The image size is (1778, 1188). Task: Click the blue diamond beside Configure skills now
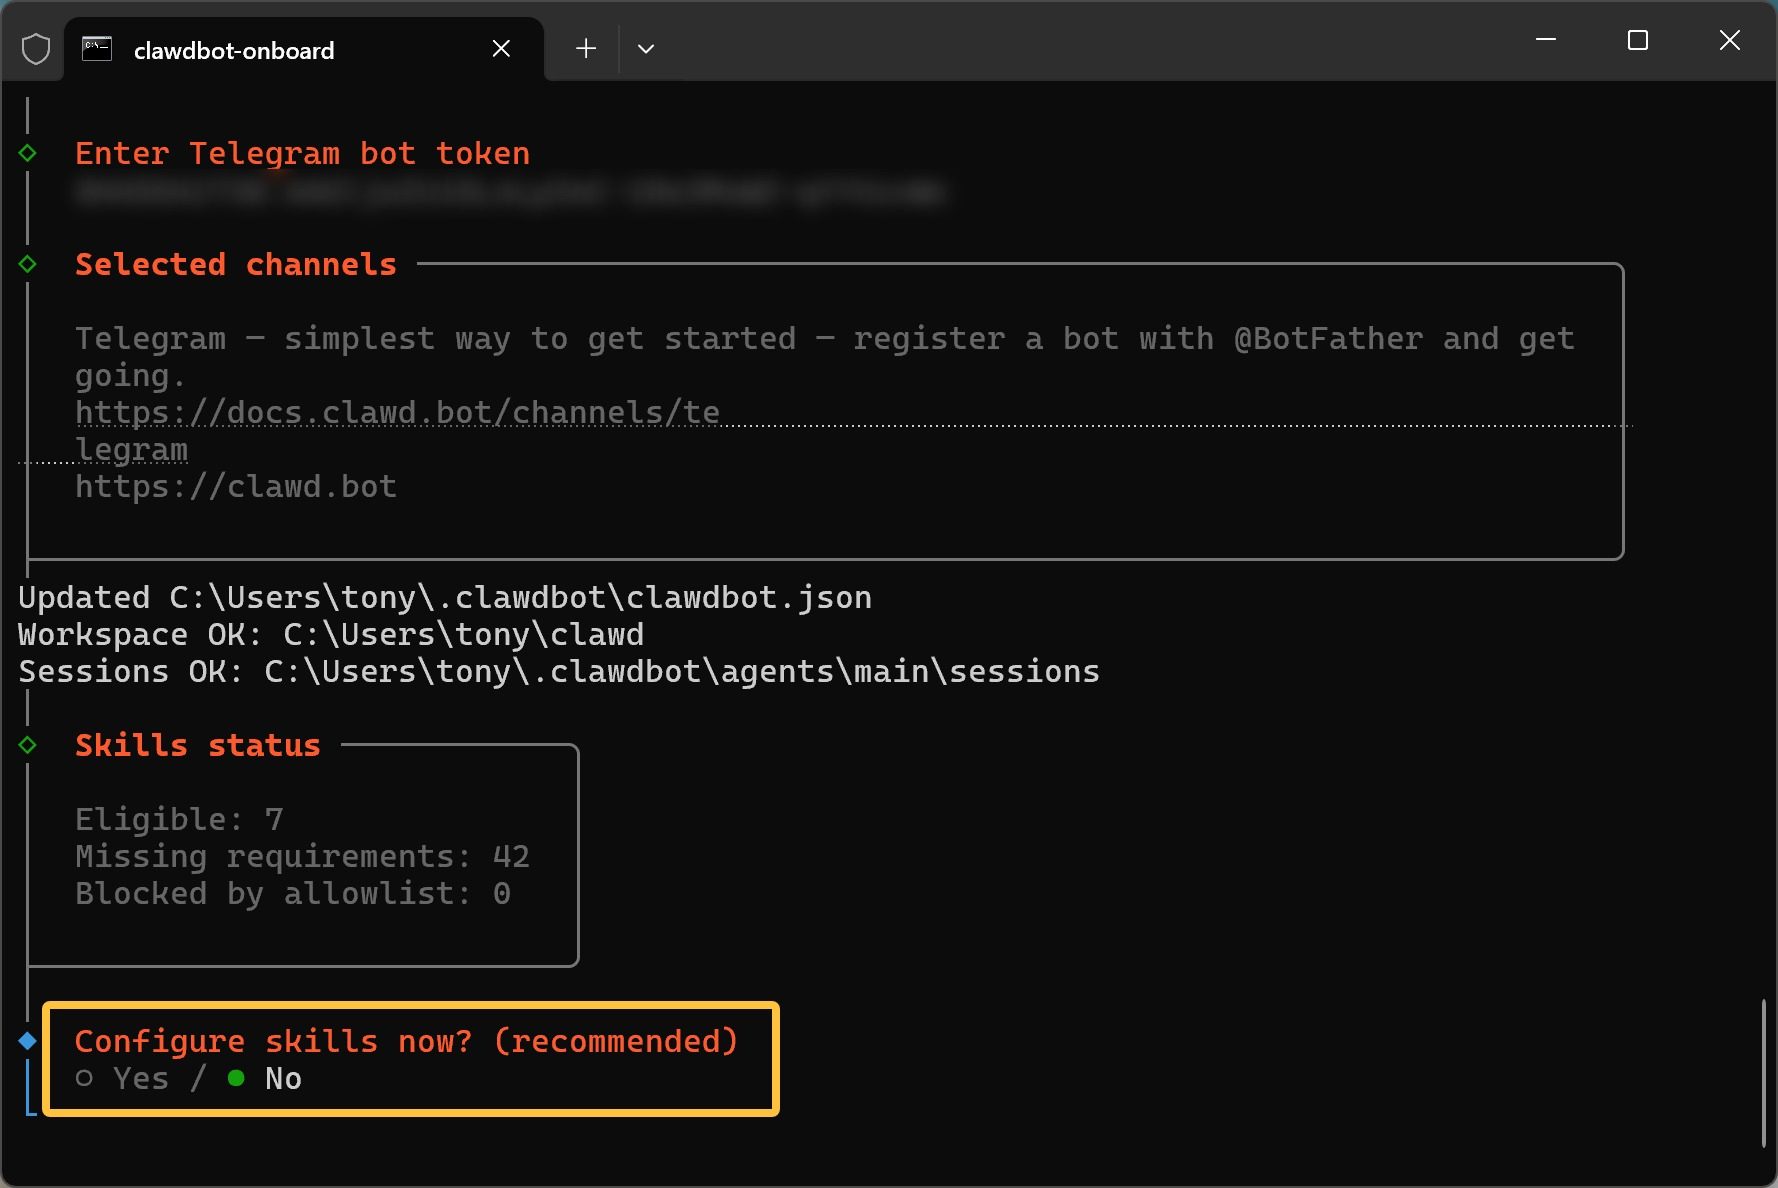[28, 1041]
